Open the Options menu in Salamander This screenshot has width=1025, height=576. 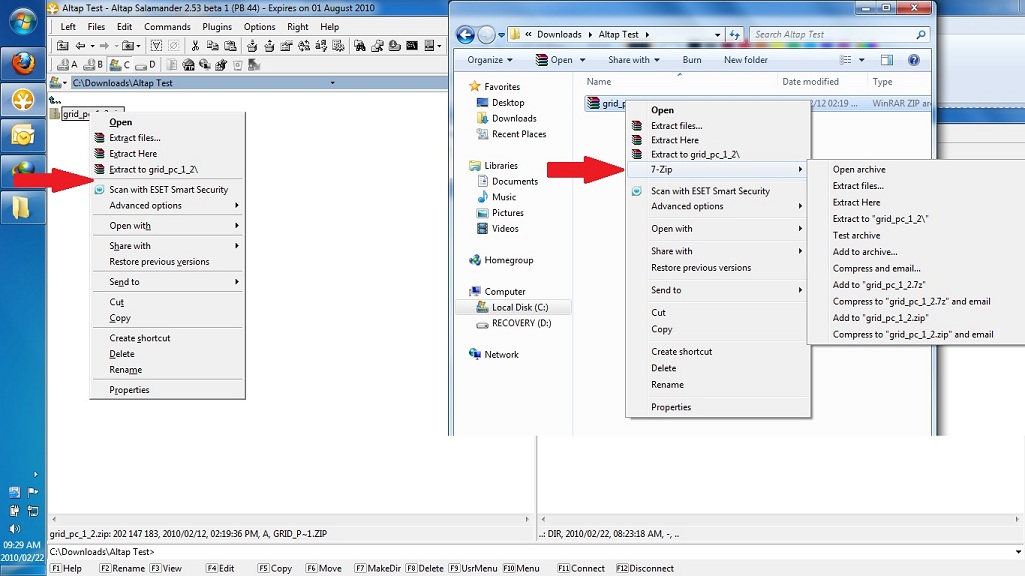click(x=260, y=27)
